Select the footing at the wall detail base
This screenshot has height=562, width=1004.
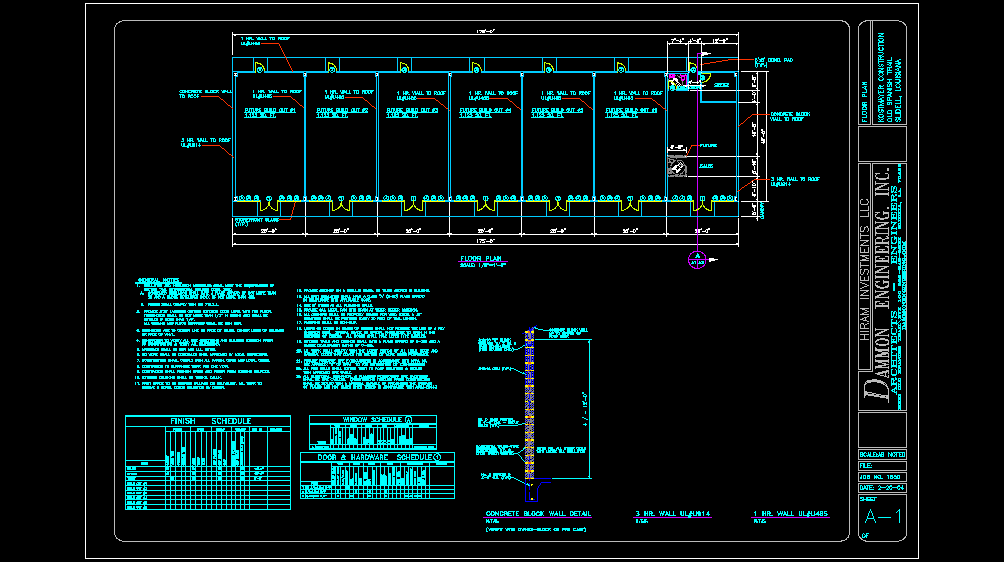tap(540, 482)
